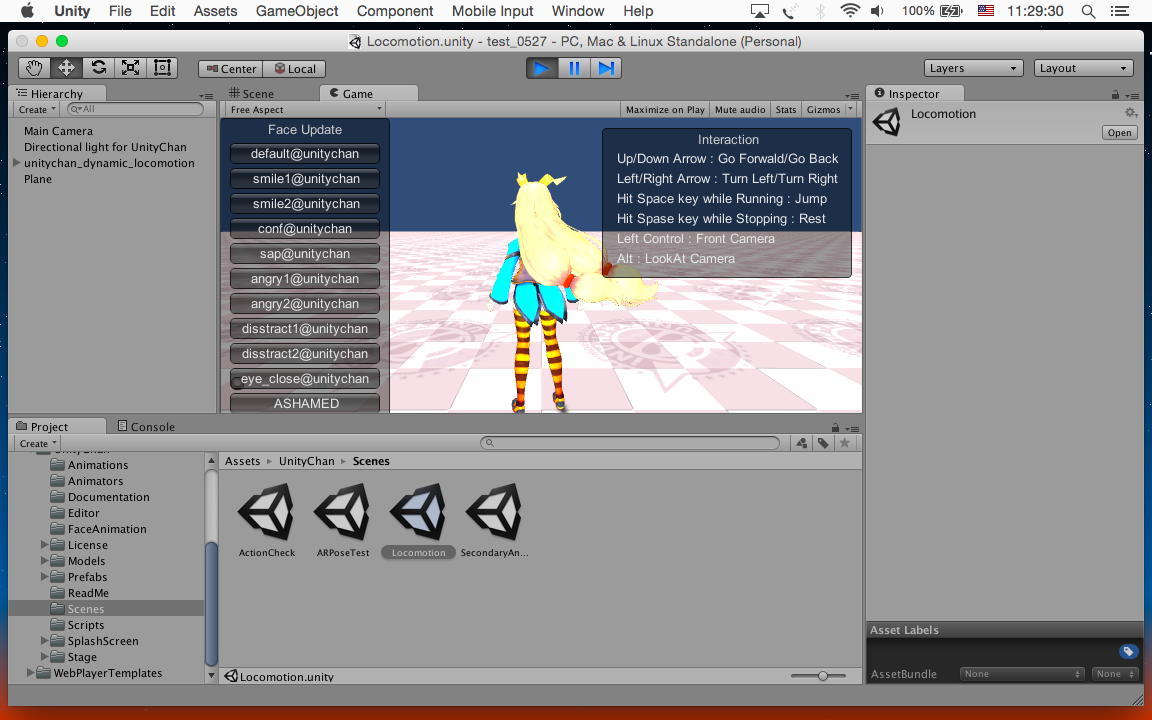
Task: Open the GameObject menu
Action: point(297,11)
